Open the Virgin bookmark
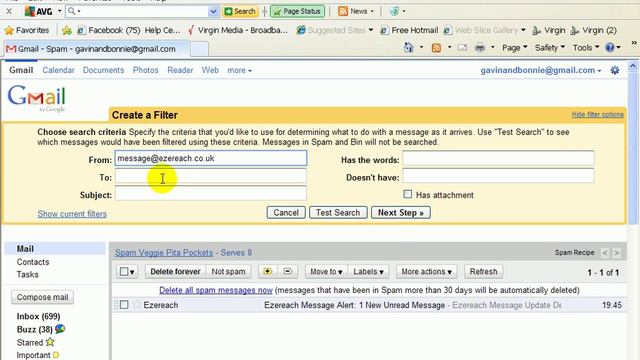 549,30
